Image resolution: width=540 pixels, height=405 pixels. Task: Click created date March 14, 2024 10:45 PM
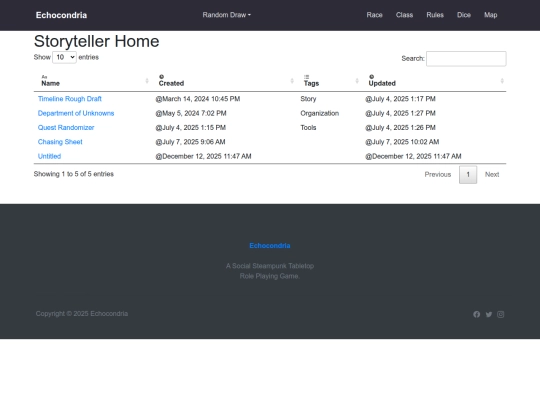pyautogui.click(x=198, y=99)
